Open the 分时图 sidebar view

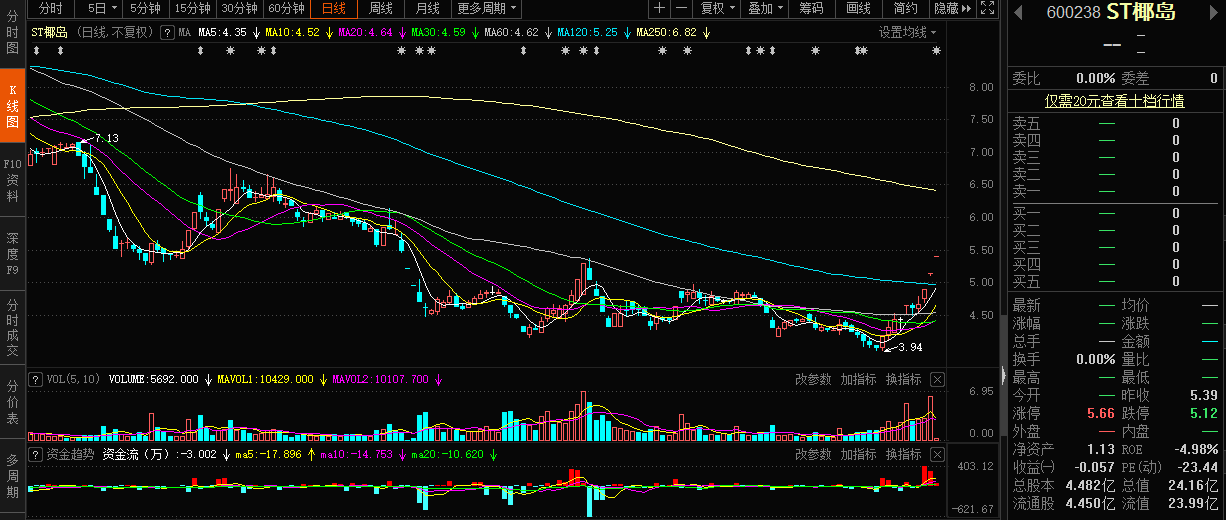[12, 32]
